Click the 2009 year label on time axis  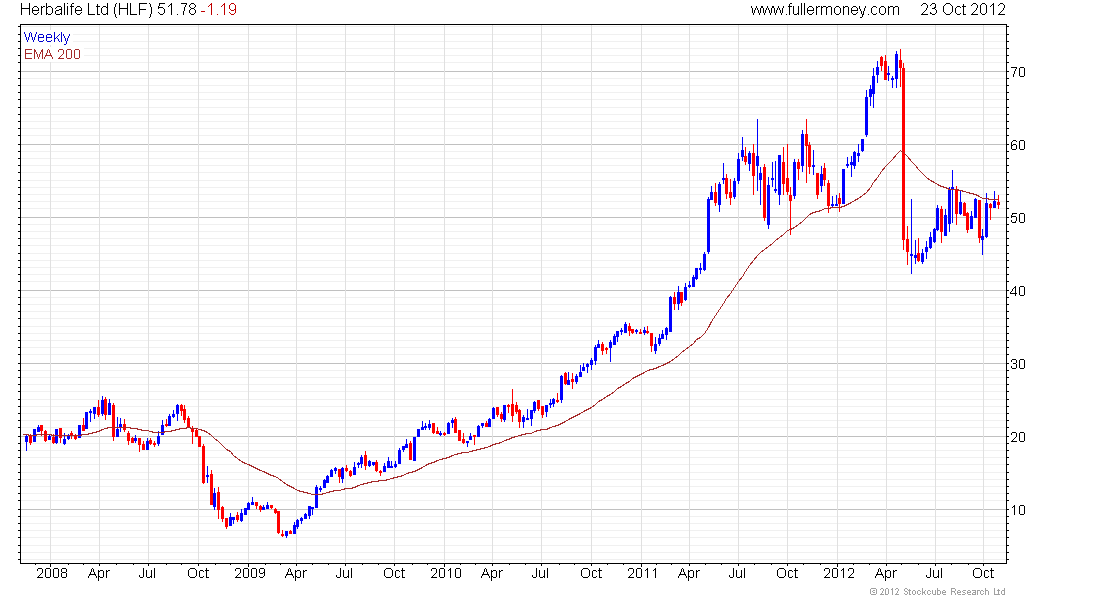[250, 573]
